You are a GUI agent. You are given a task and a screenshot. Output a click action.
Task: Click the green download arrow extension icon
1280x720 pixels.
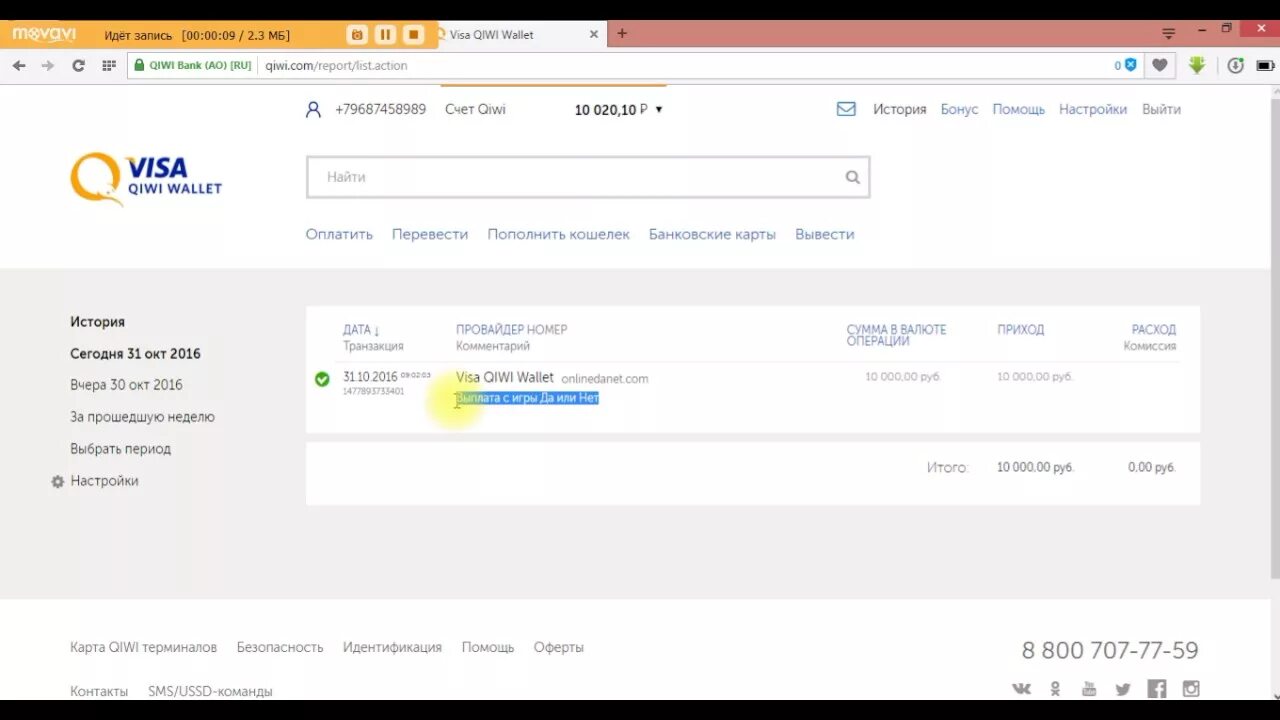(1197, 65)
